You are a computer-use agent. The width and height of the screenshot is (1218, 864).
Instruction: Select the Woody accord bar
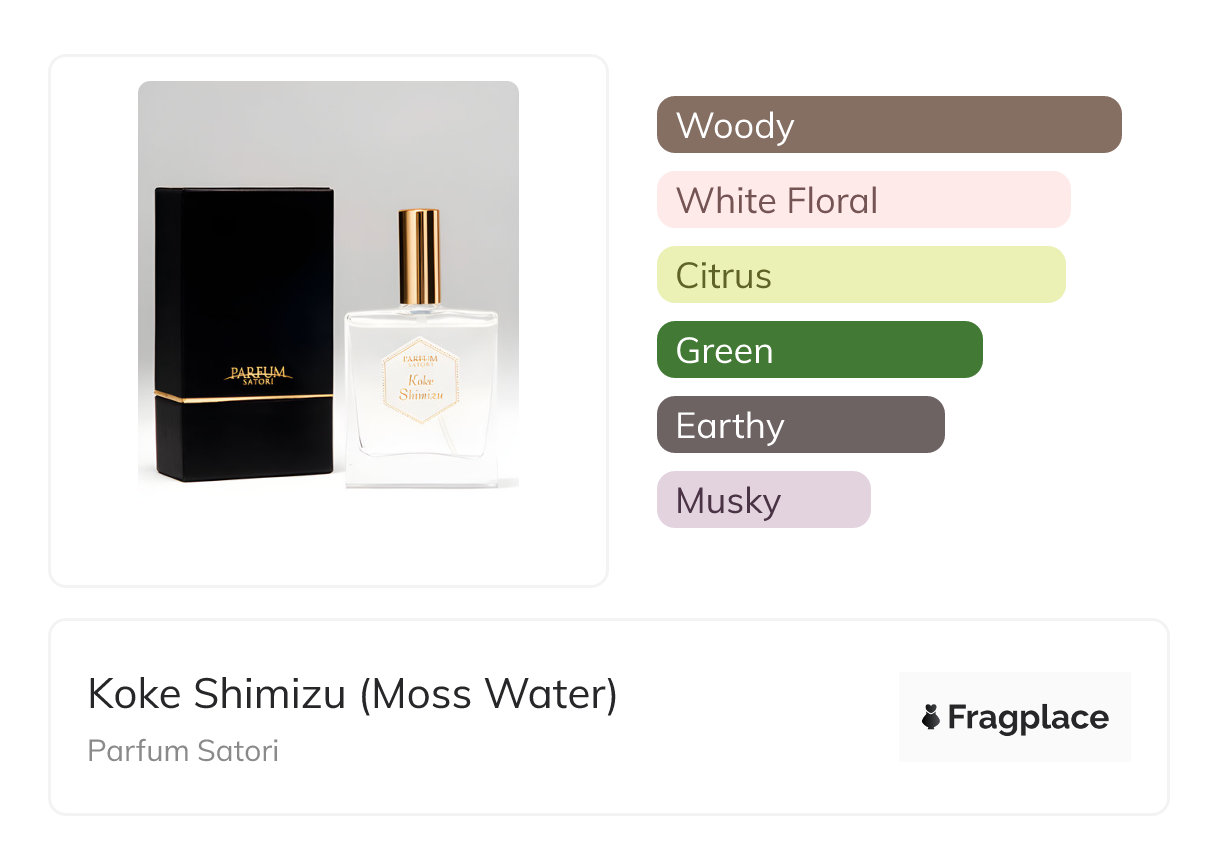click(x=888, y=125)
